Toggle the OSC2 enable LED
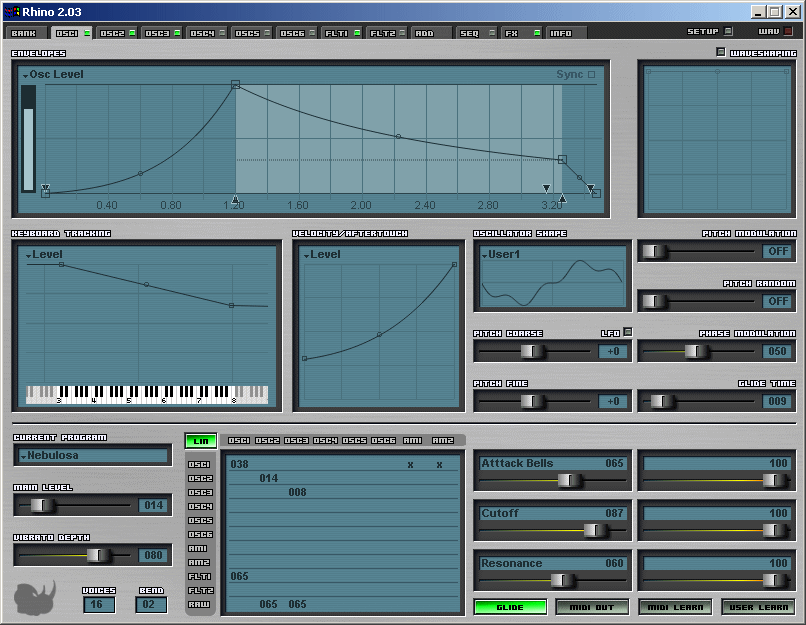The width and height of the screenshot is (806, 625). [132, 33]
